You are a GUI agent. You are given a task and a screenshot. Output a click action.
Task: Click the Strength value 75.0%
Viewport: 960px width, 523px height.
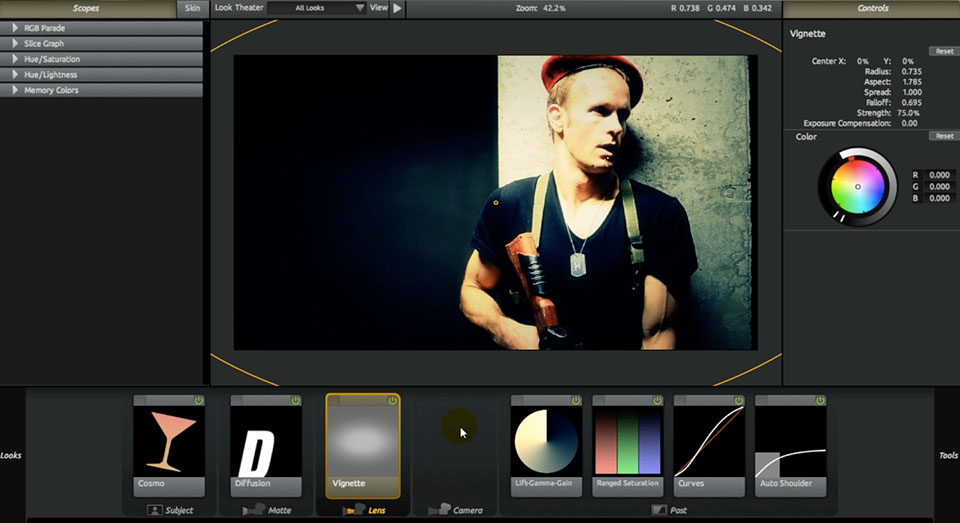click(x=909, y=113)
